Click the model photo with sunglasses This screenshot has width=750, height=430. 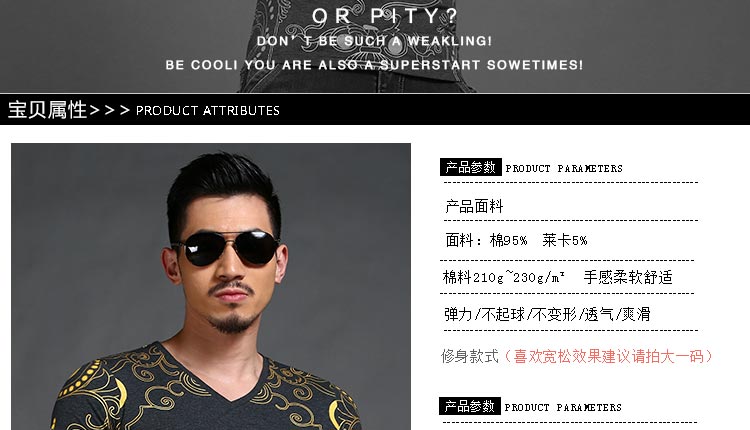click(x=211, y=286)
